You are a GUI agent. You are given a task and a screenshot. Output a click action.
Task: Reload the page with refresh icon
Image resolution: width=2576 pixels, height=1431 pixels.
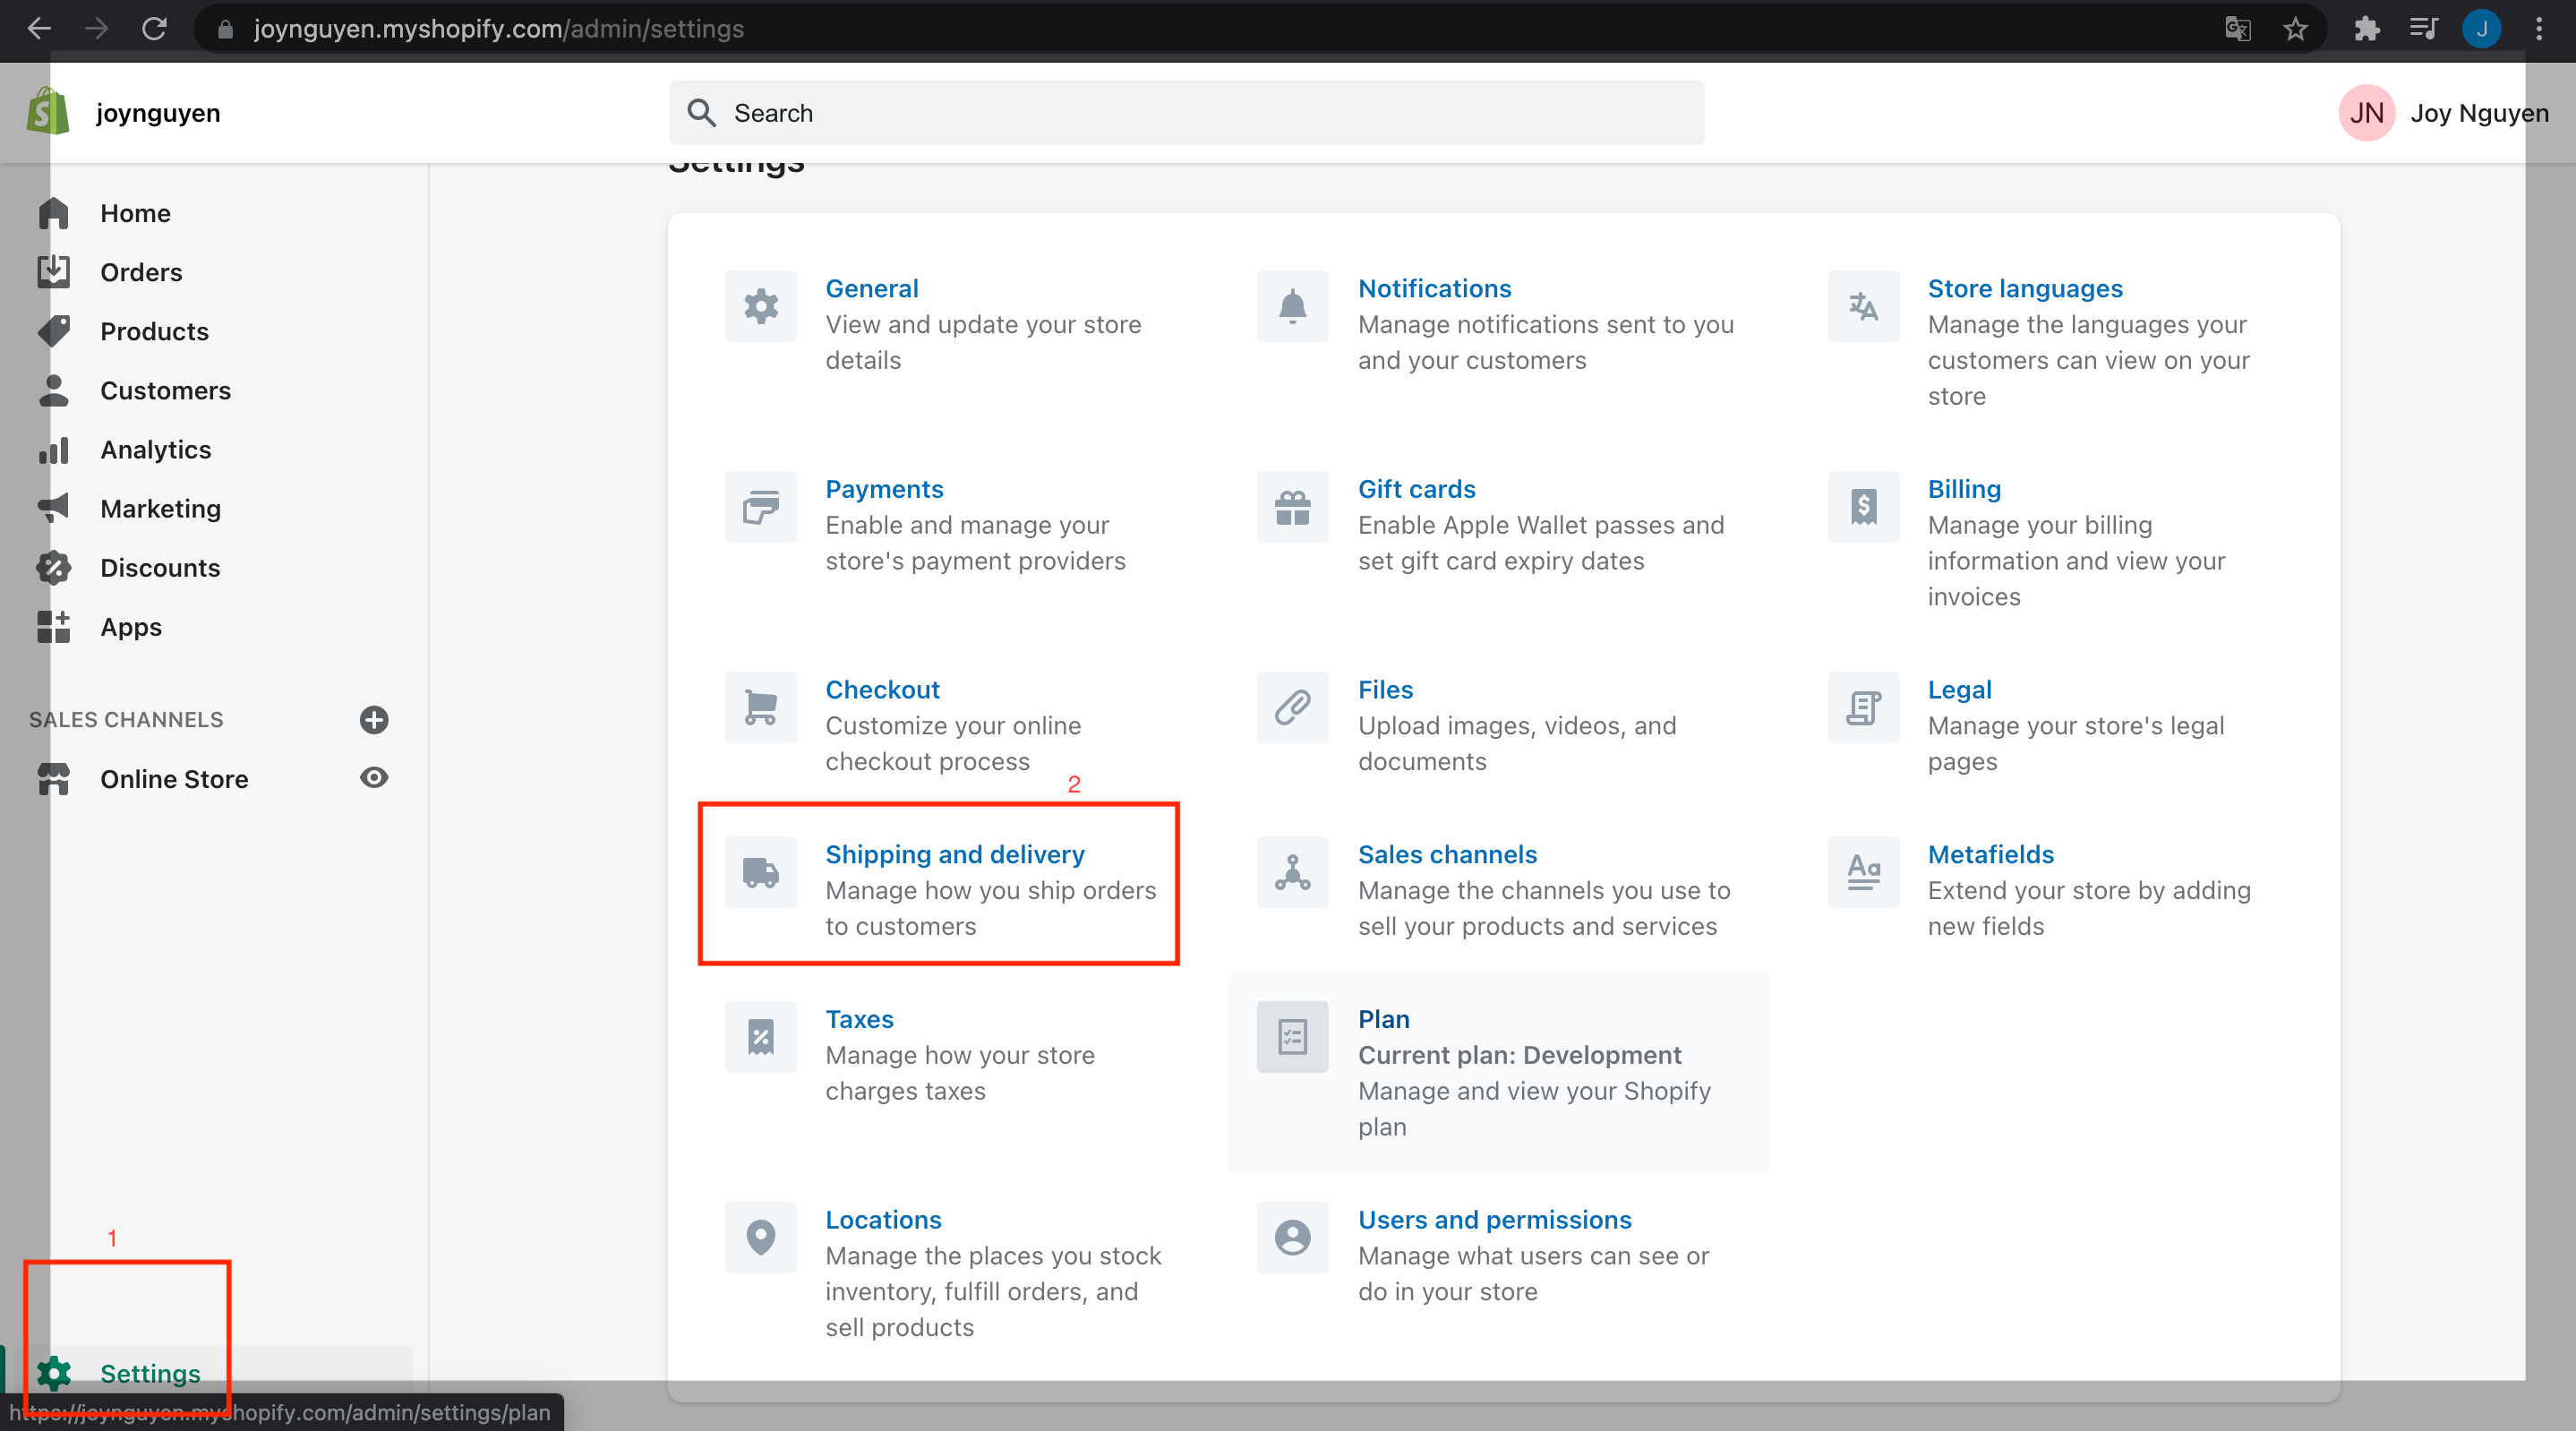(154, 29)
